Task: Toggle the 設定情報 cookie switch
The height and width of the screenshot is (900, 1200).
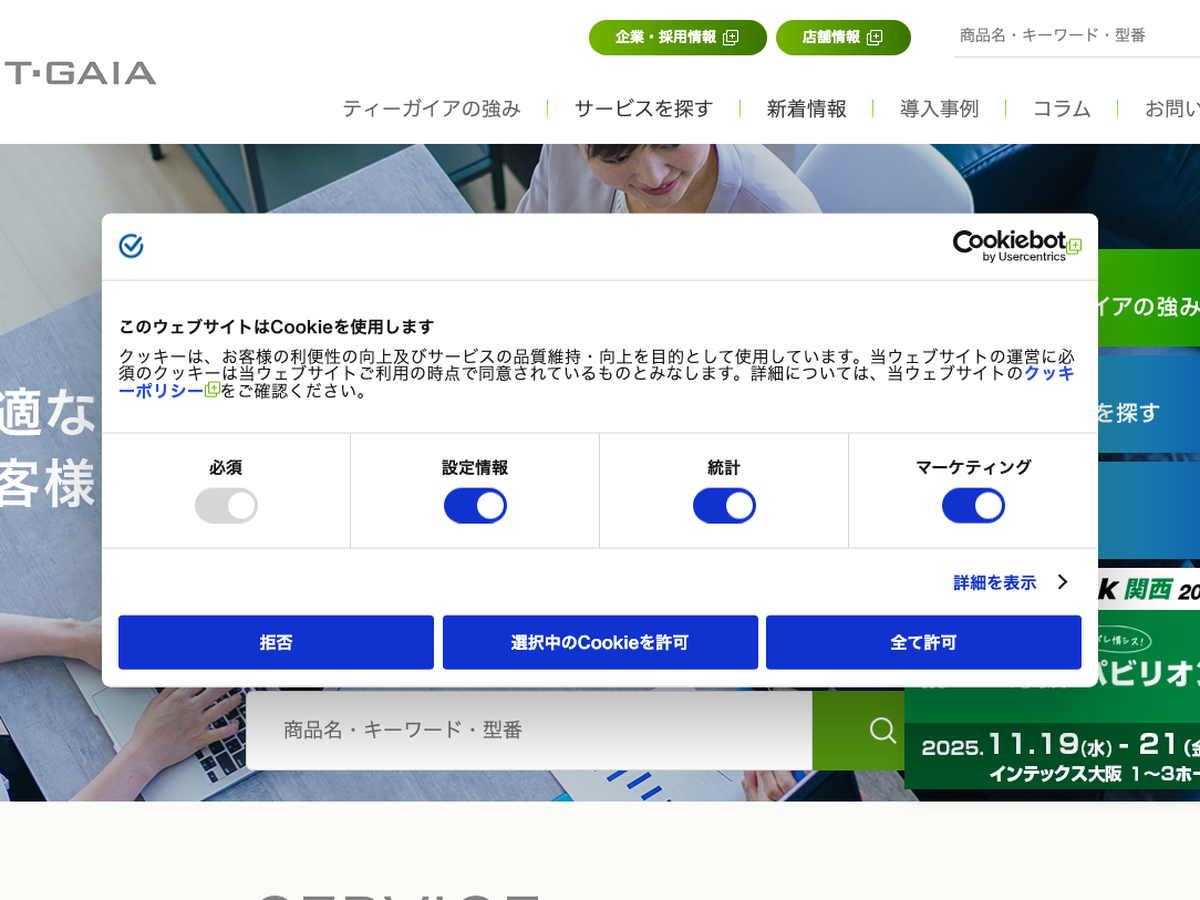Action: point(475,506)
